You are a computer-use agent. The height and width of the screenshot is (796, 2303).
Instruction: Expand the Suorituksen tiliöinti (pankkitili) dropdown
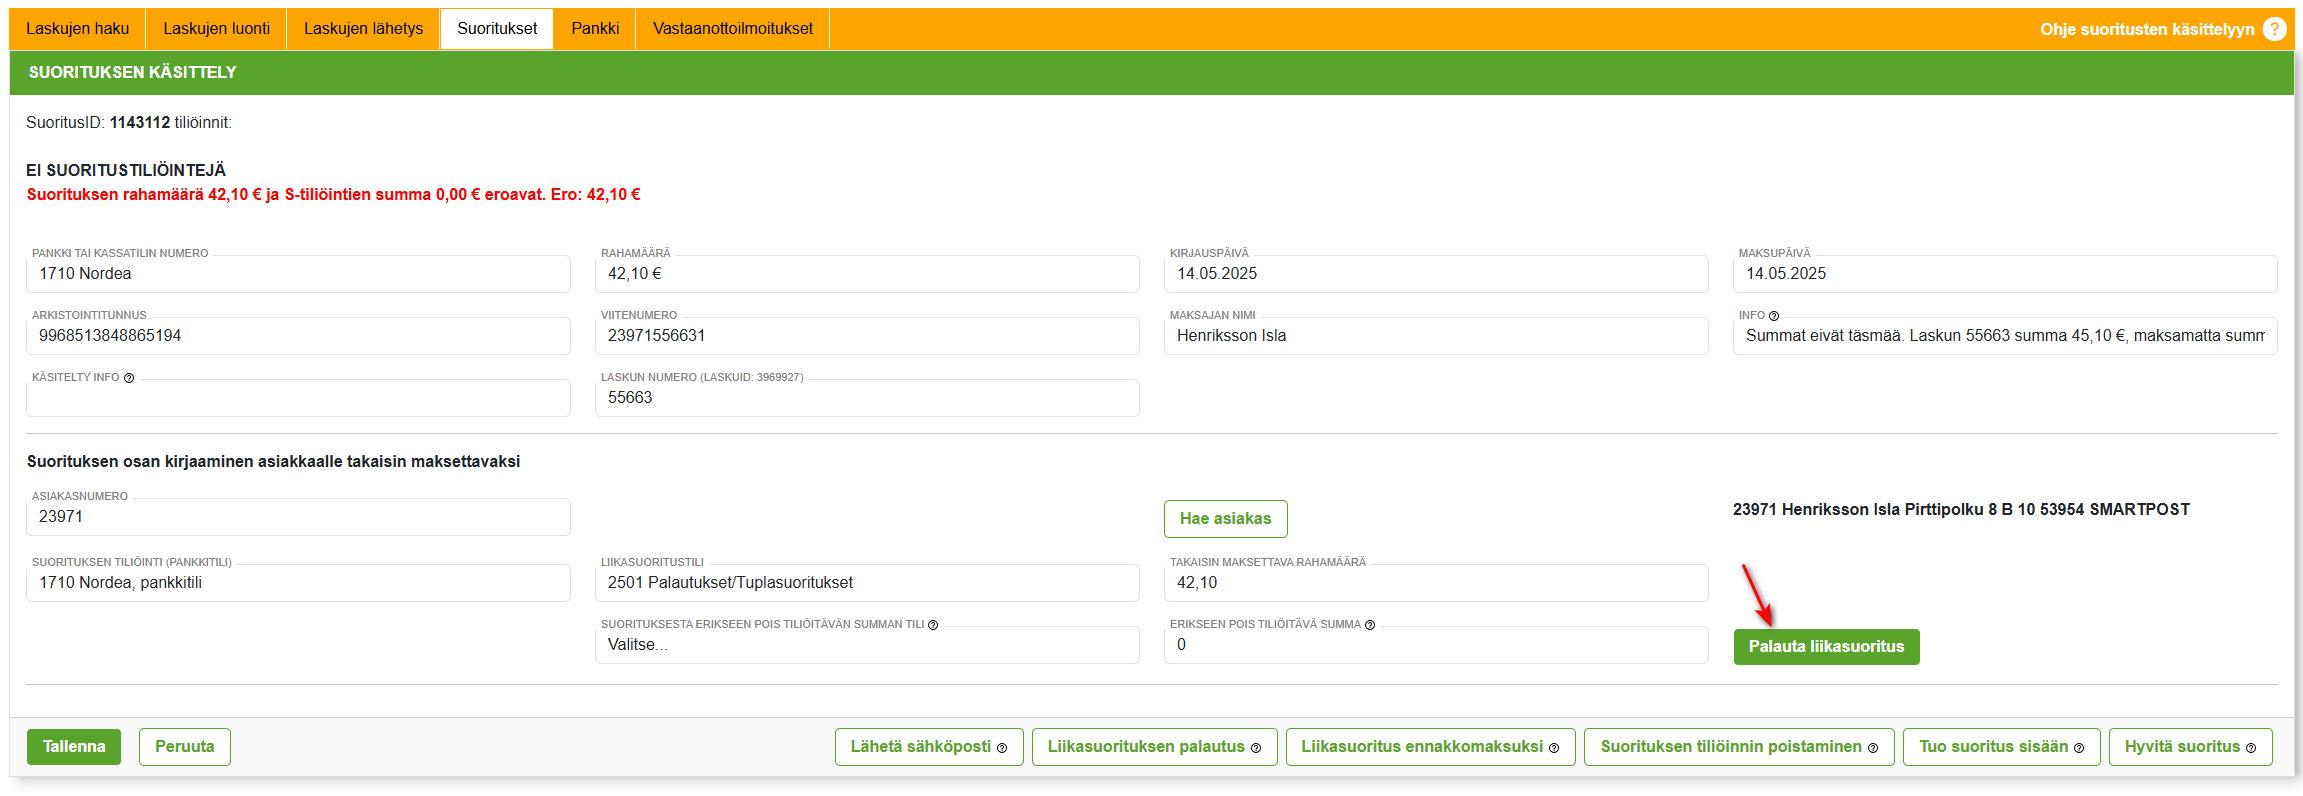point(298,583)
